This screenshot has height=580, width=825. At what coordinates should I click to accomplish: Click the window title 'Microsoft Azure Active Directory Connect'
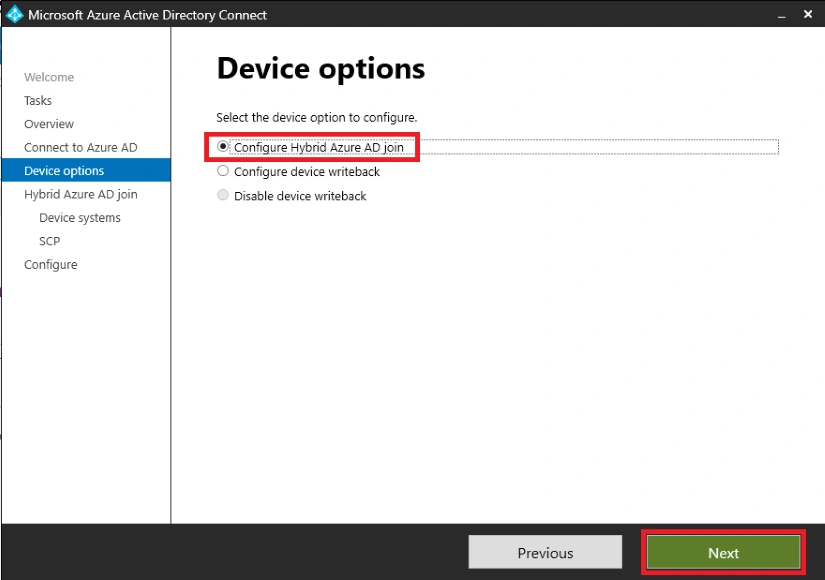147,15
